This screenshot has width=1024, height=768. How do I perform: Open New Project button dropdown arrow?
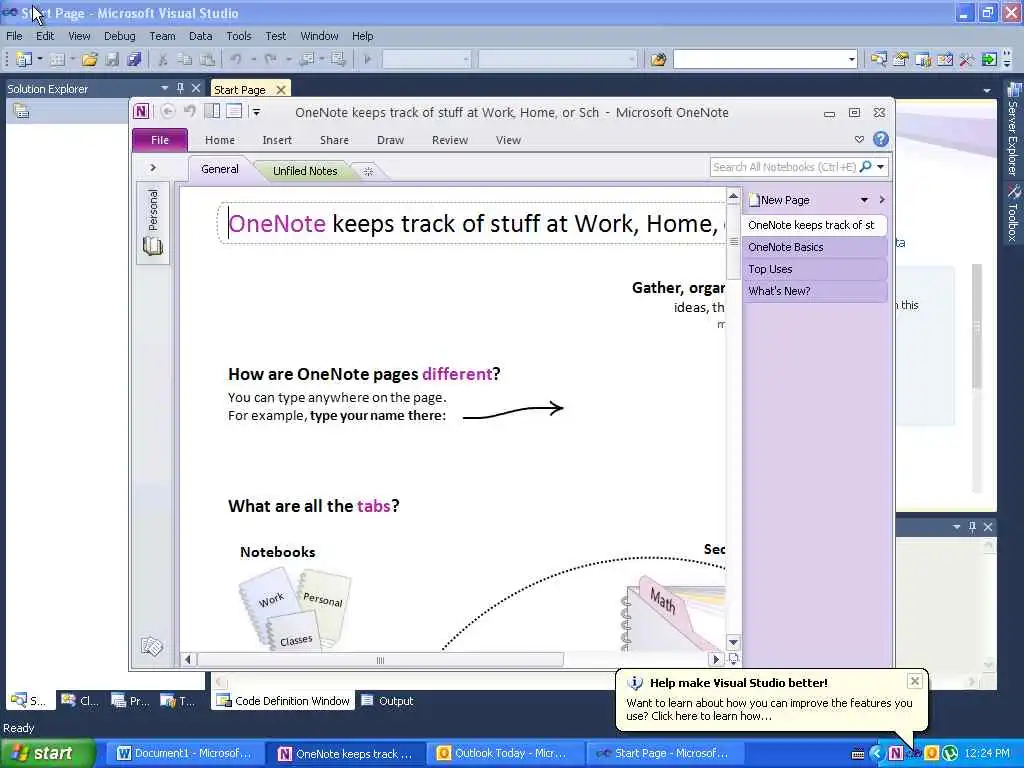point(39,59)
